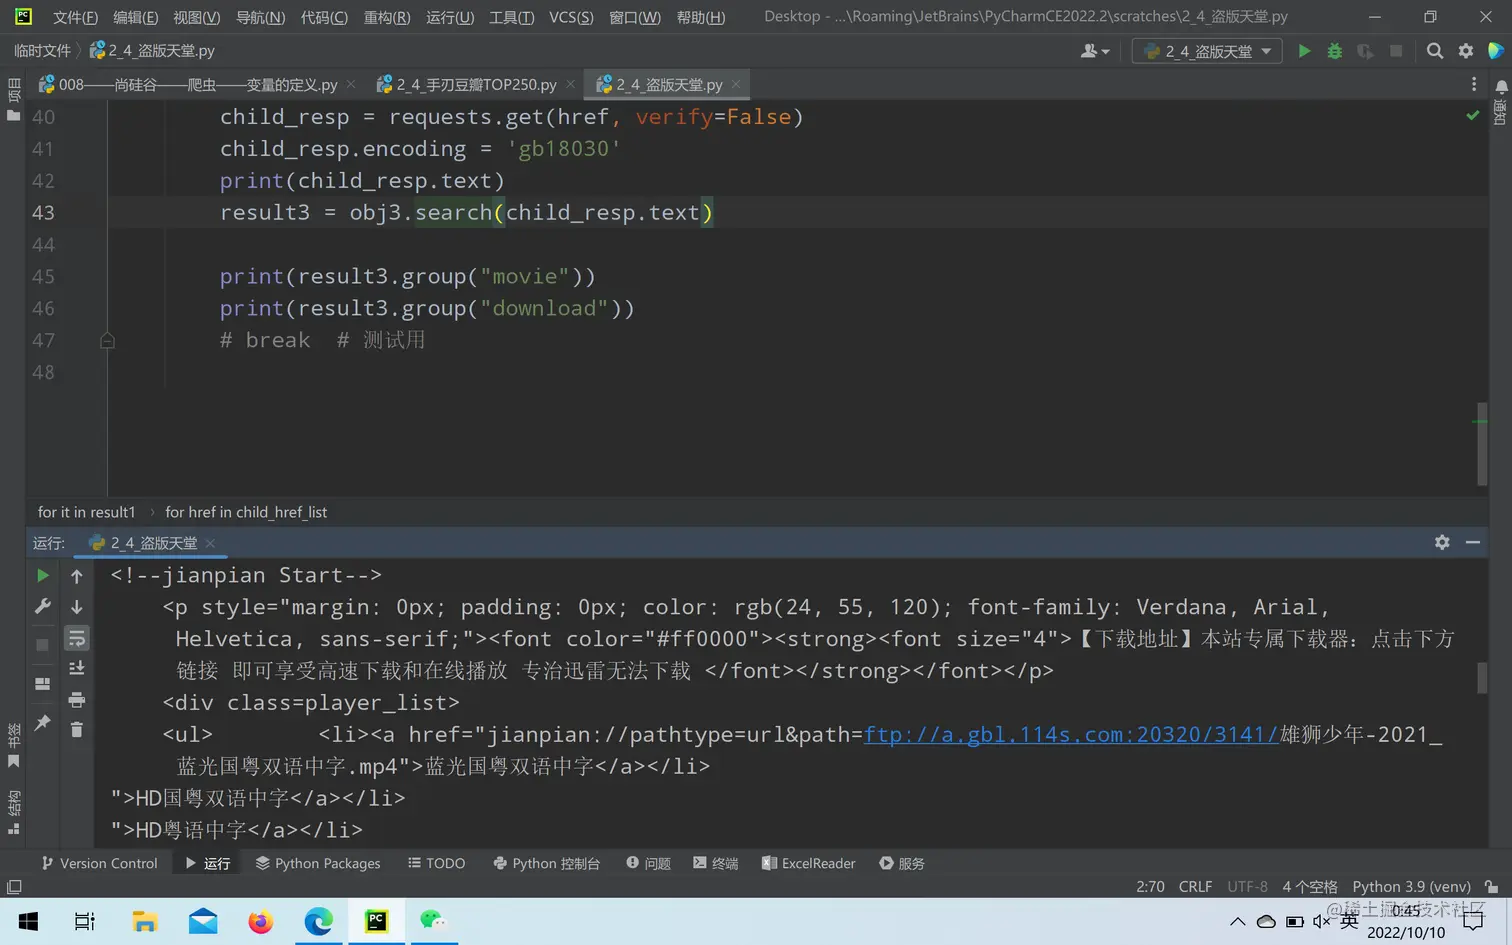1512x945 pixels.
Task: Open the 编辑(E) menu
Action: click(136, 17)
